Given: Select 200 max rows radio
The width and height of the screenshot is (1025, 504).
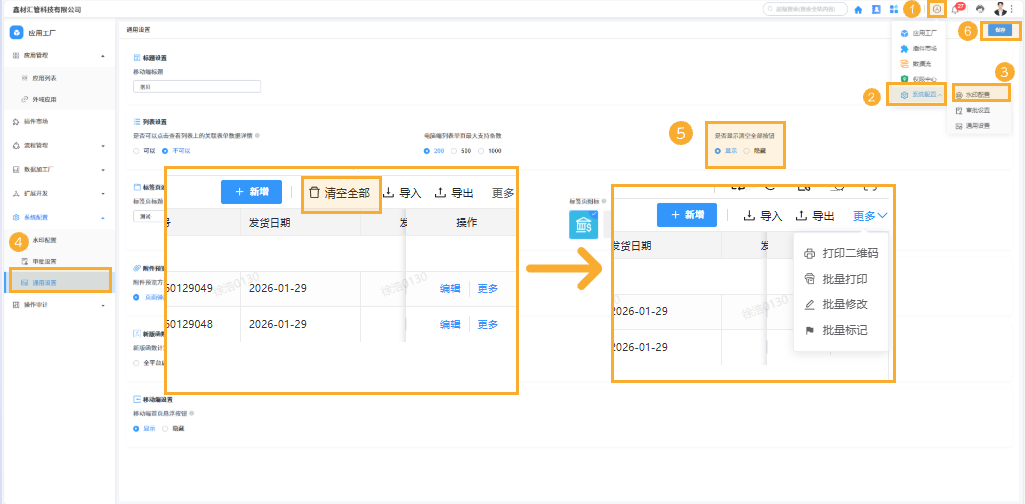Looking at the screenshot, I should [427, 151].
